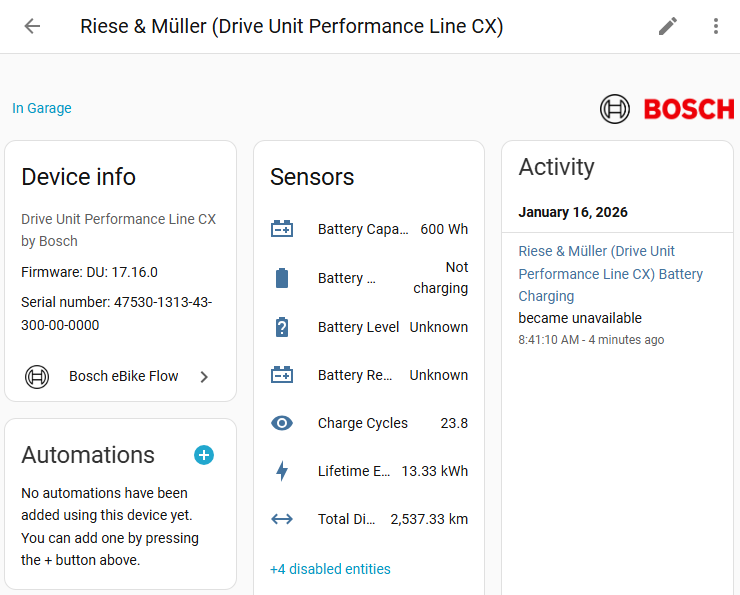This screenshot has height=595, width=740.
Task: Open Charge Cycles value 23.8
Action: 454,423
